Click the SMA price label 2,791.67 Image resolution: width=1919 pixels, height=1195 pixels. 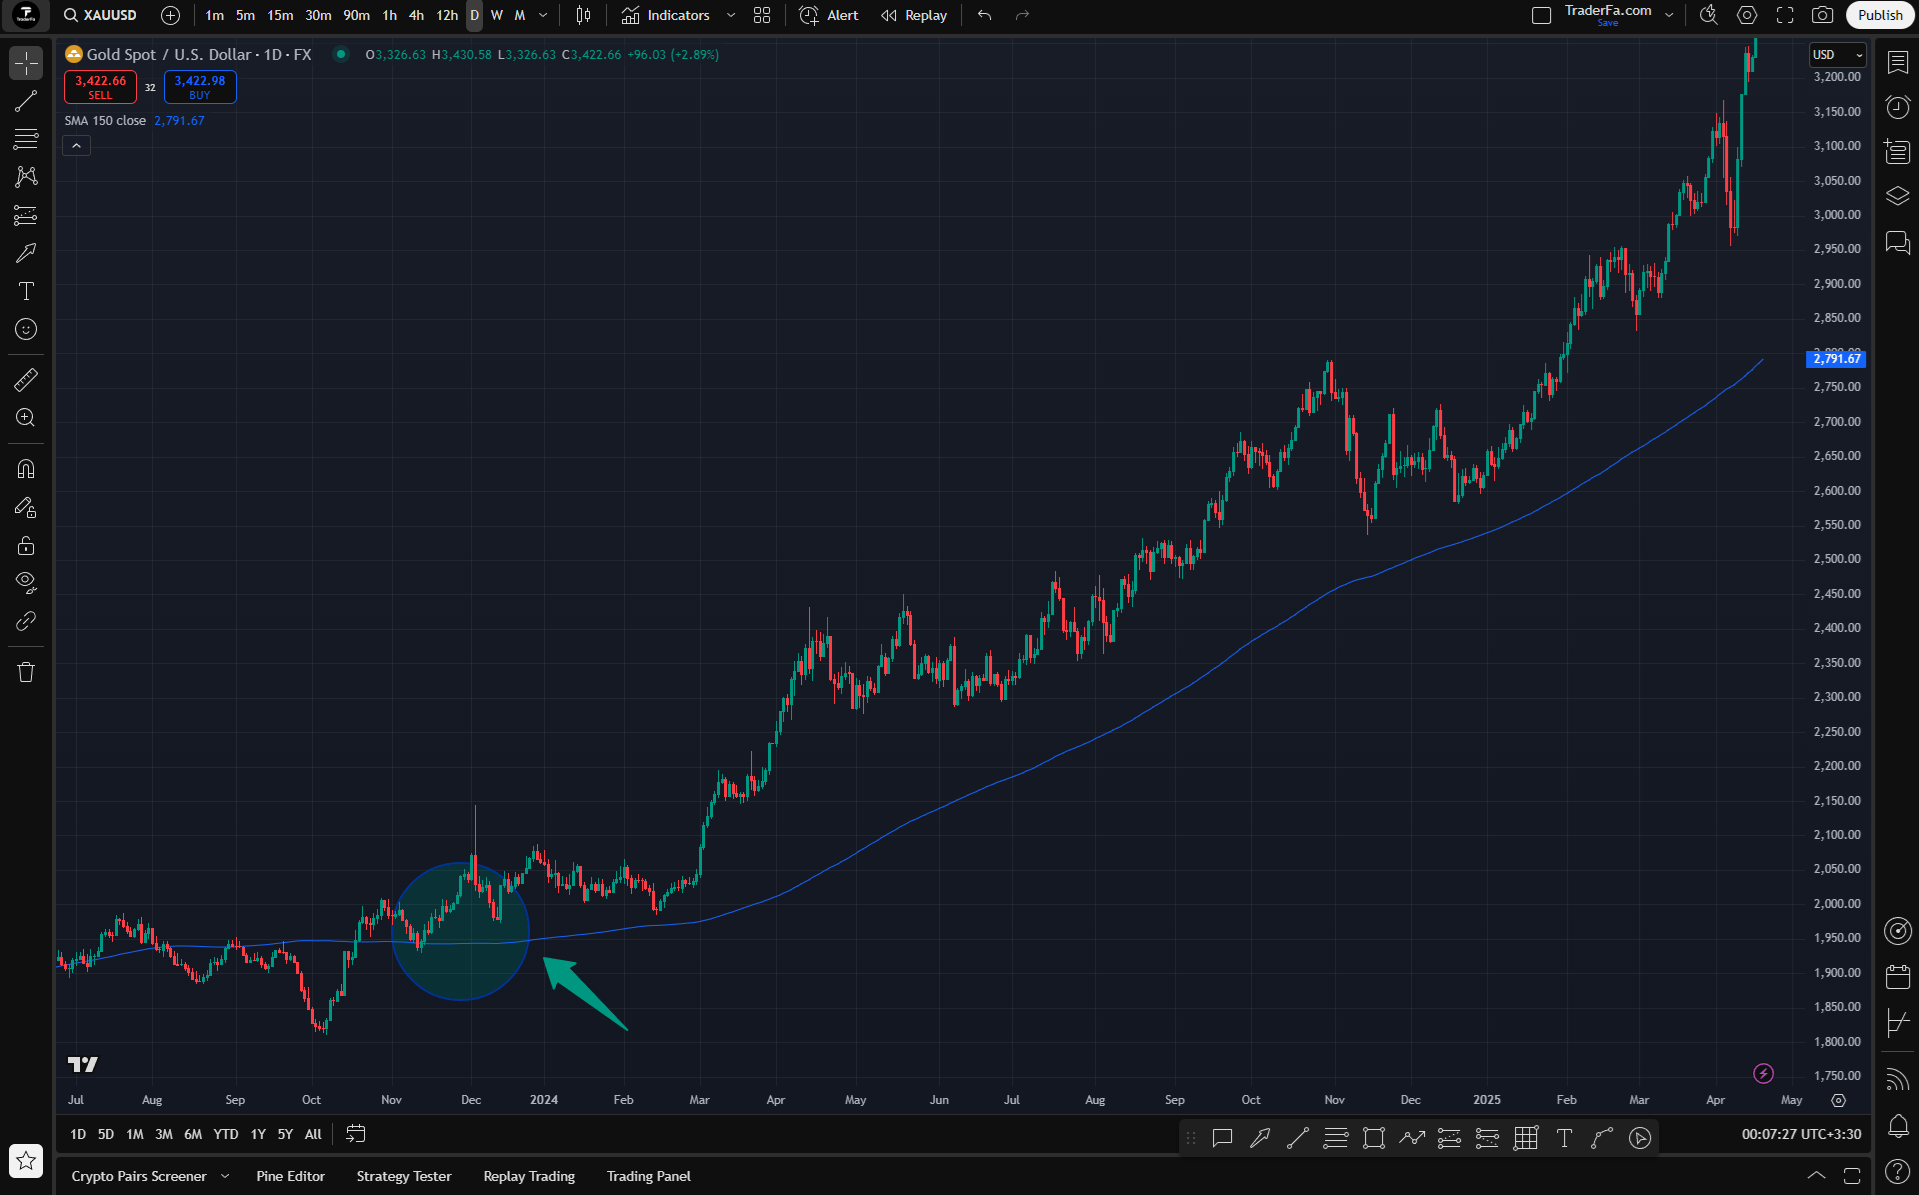click(1836, 359)
